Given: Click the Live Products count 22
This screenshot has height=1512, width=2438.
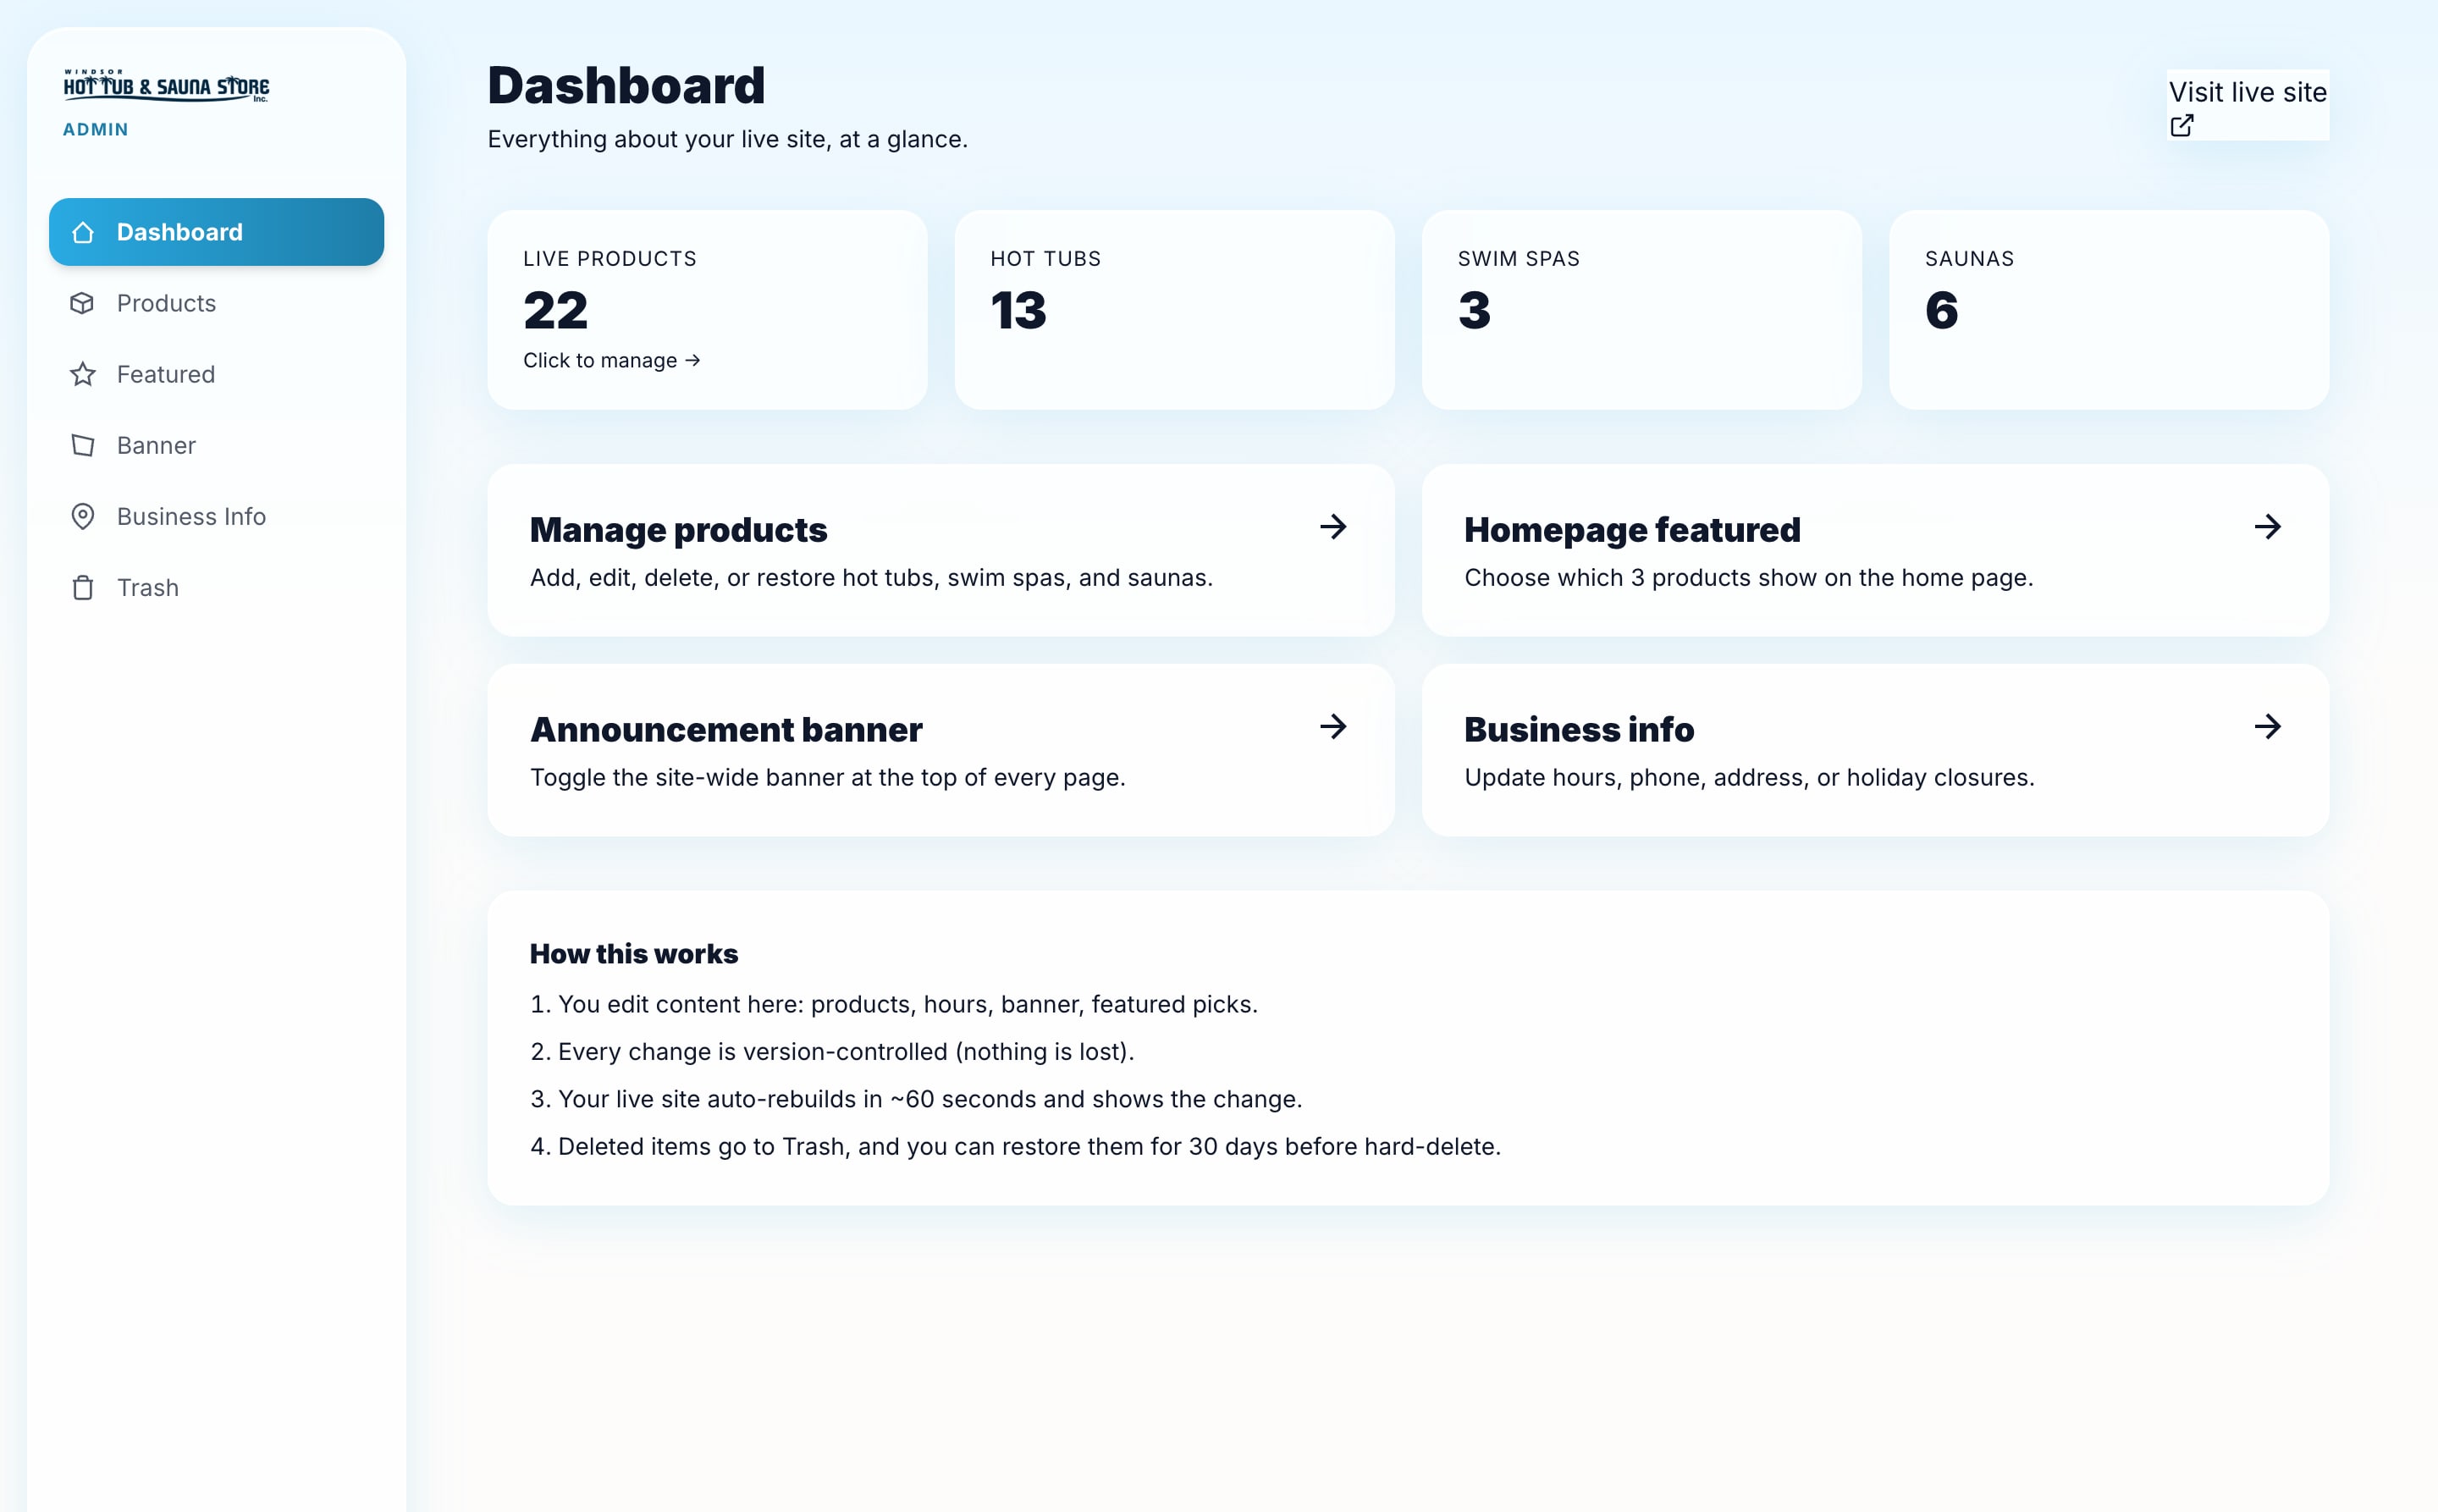Looking at the screenshot, I should pyautogui.click(x=556, y=310).
